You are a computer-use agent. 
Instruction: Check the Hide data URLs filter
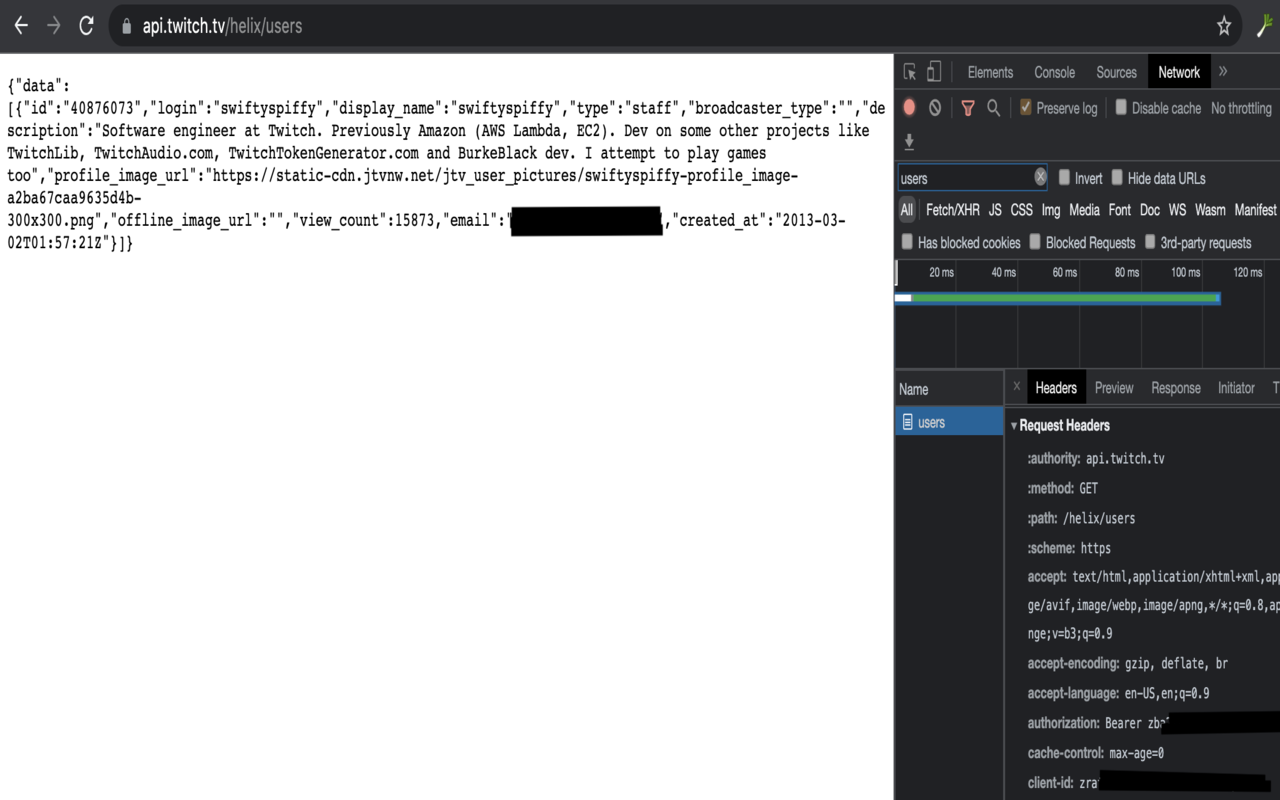(1116, 177)
